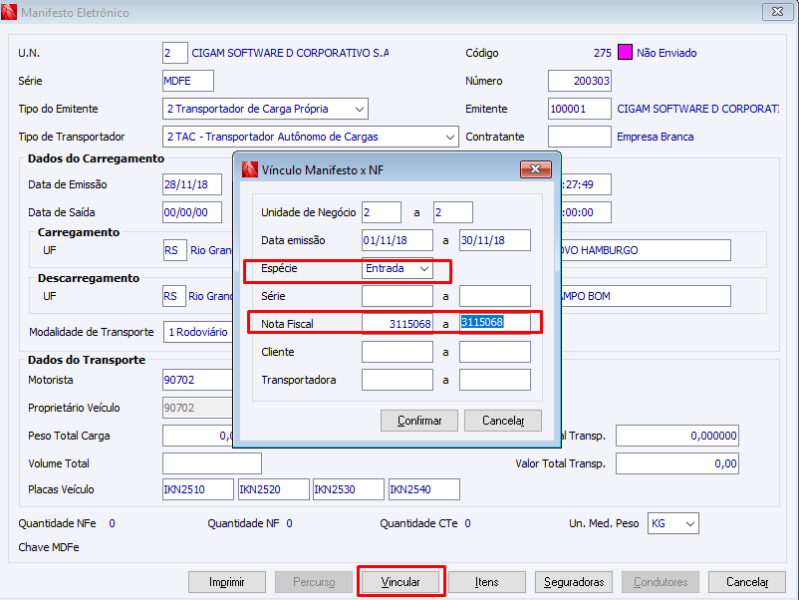Click the Quantidade NFe value 0
Screen dimensions: 799x600
(112, 524)
